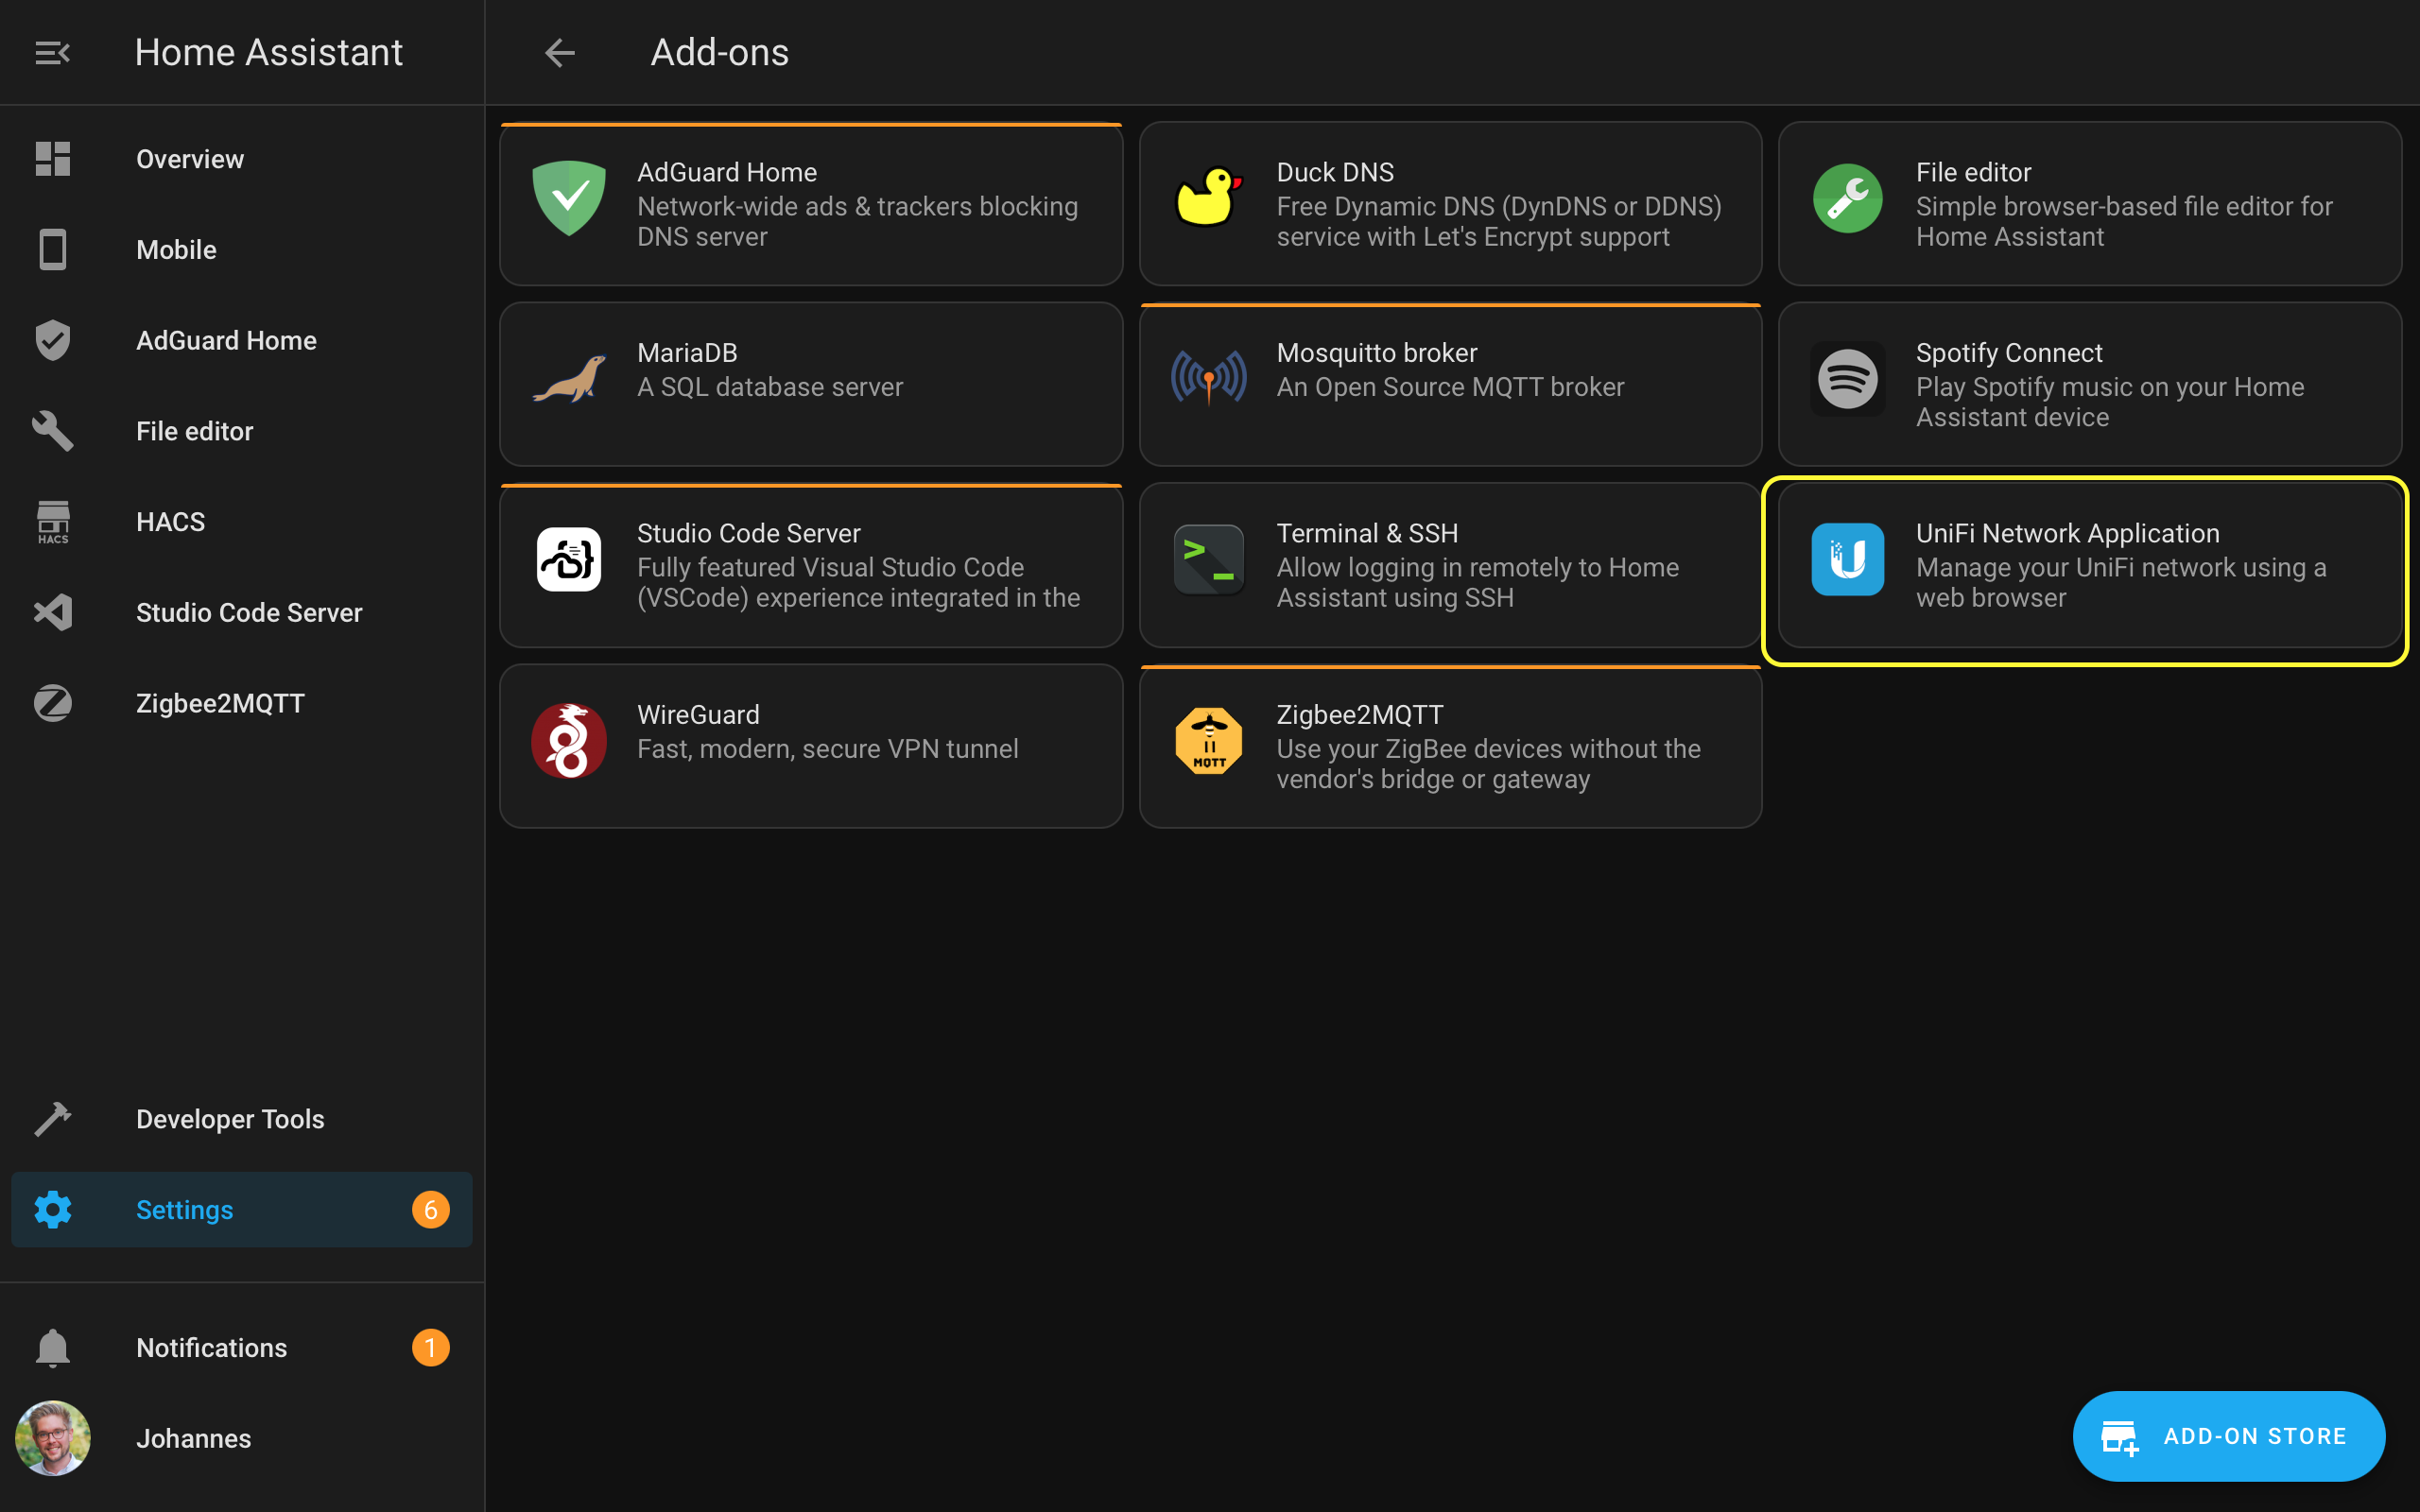Screen dimensions: 2420x1512
Task: Click the Terminal & SSH prompt icon
Action: point(1208,560)
